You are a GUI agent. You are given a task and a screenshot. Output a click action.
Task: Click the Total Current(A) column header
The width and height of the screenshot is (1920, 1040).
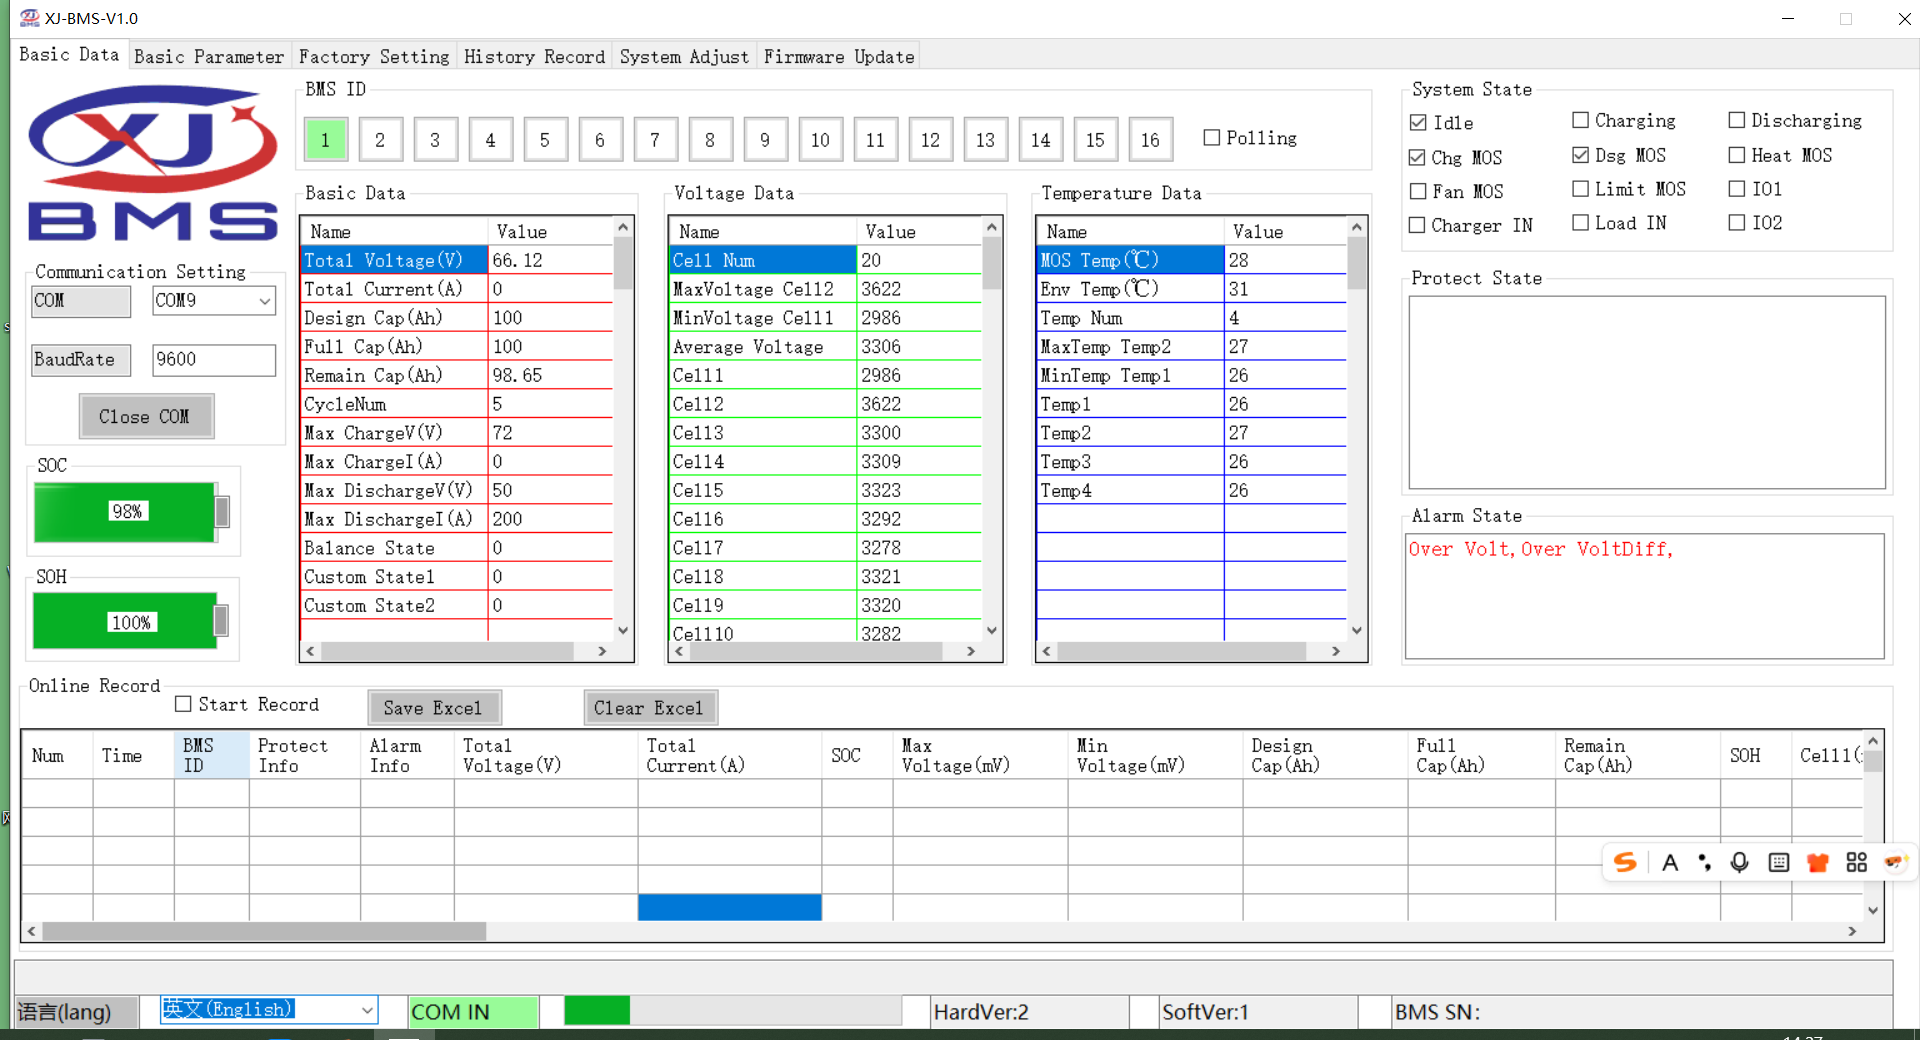(x=730, y=755)
